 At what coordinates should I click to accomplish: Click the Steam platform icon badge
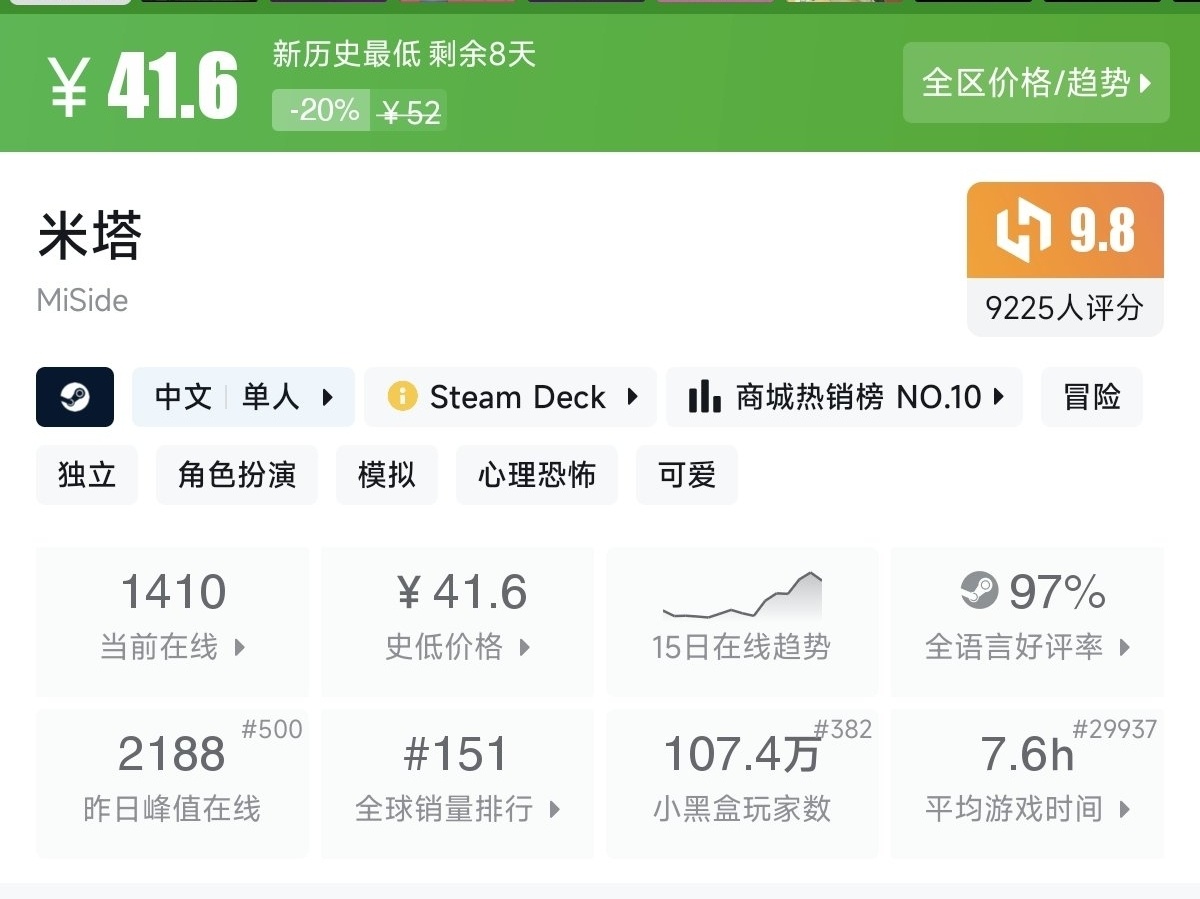pos(75,397)
